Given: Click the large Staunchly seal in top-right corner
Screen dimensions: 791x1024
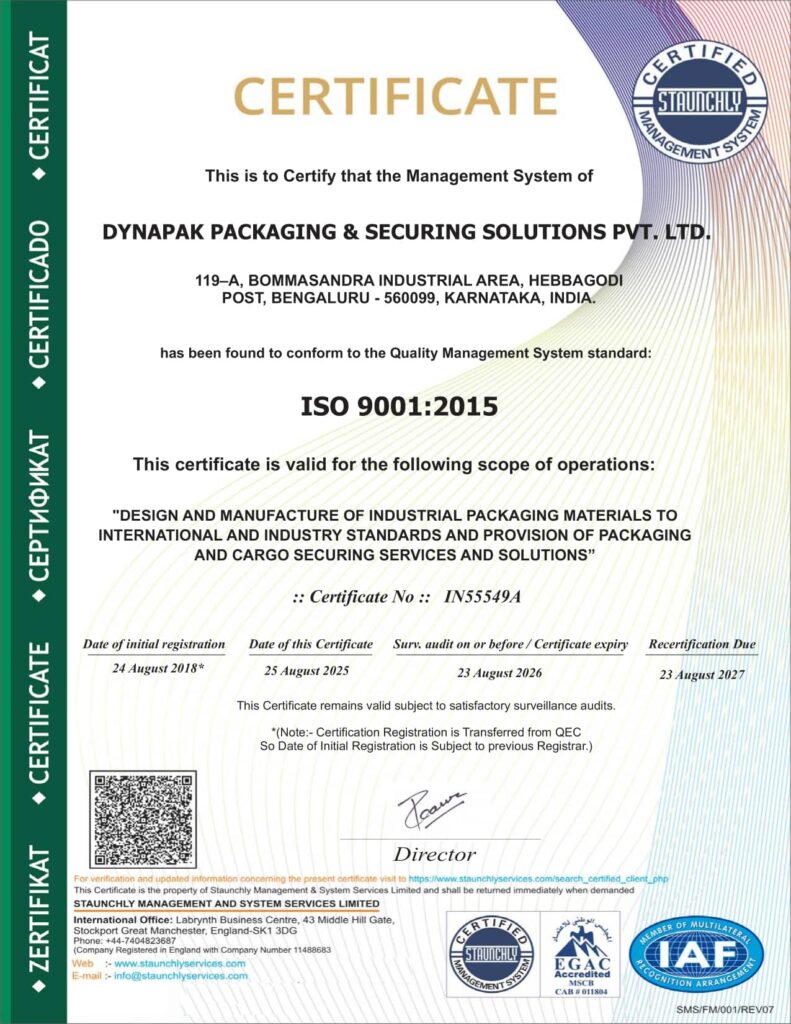Looking at the screenshot, I should click(699, 102).
